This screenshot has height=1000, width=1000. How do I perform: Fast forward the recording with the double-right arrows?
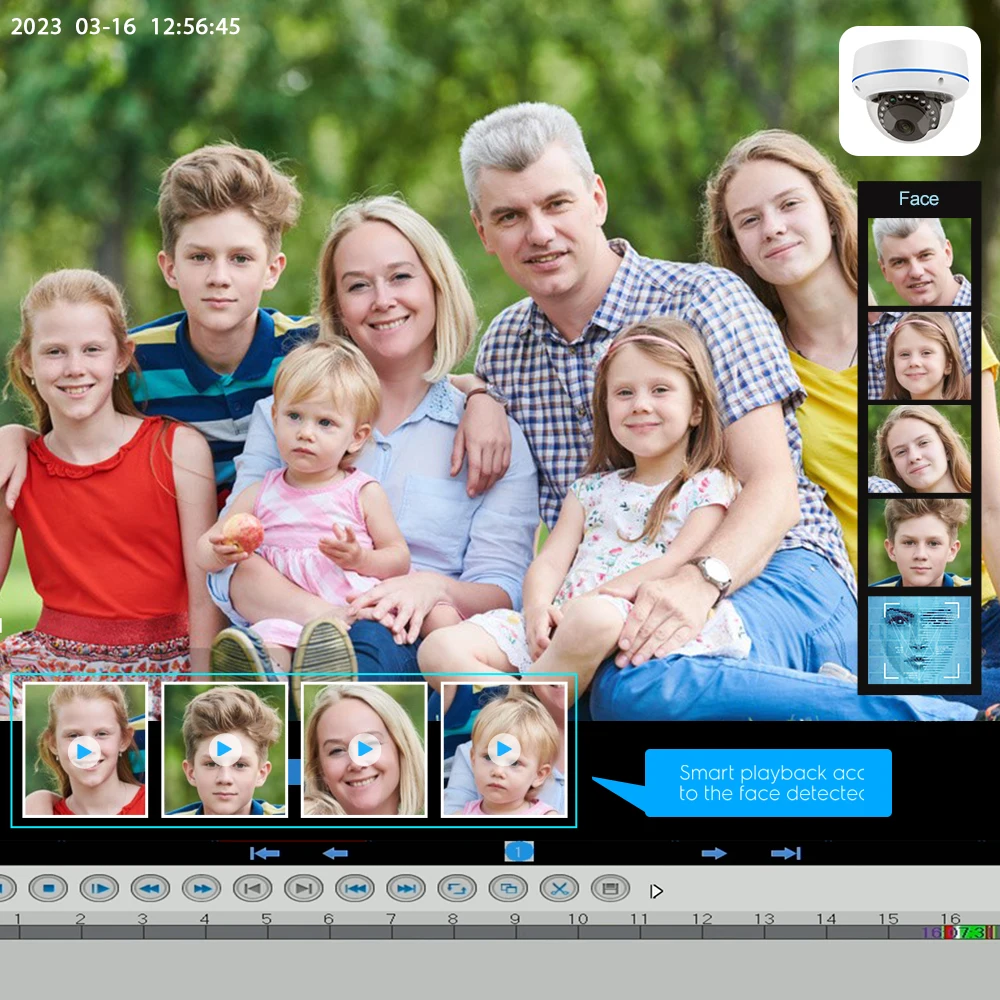(202, 888)
